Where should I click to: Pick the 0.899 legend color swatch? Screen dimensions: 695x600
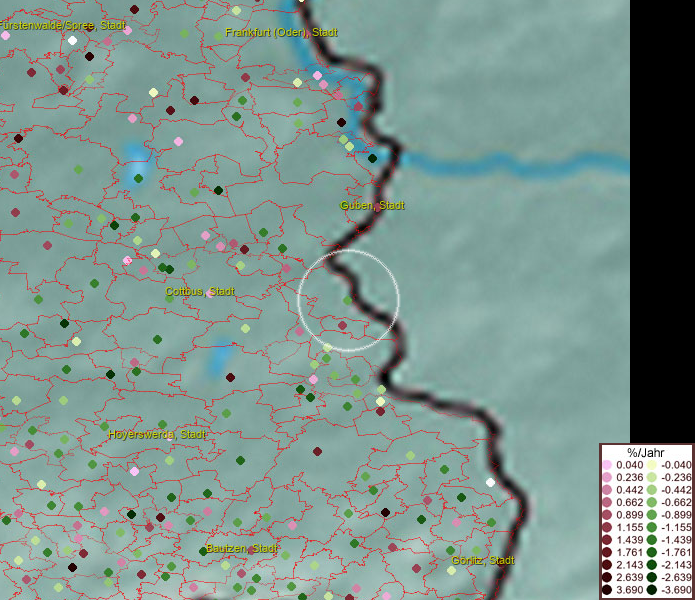pyautogui.click(x=607, y=515)
